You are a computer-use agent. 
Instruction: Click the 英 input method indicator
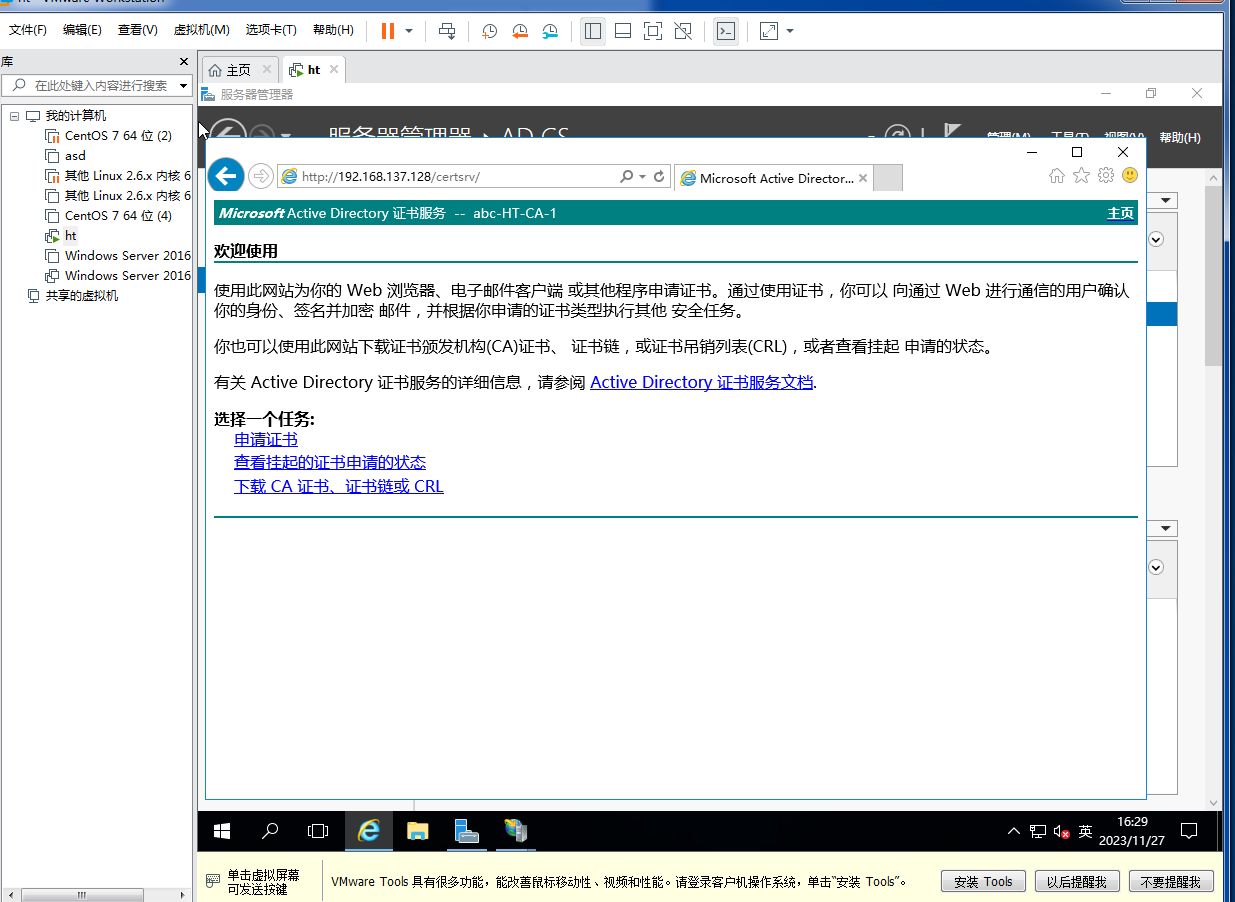click(1085, 831)
